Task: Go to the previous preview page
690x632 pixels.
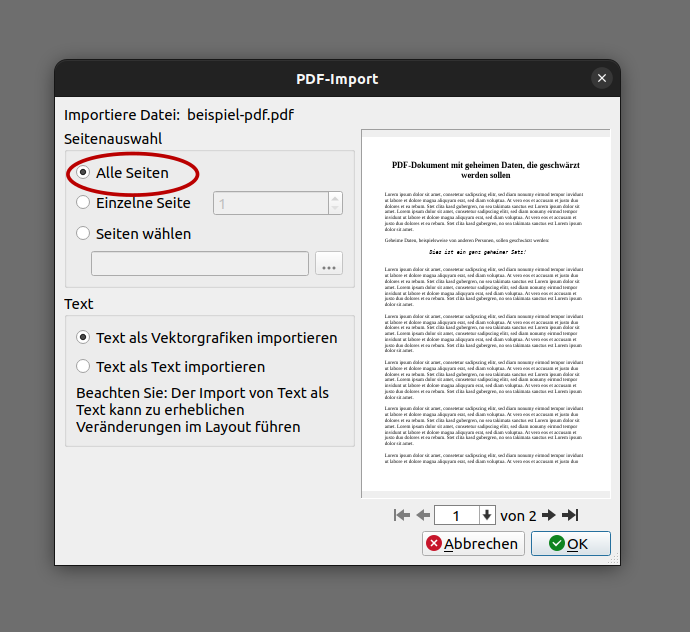Action: 423,515
